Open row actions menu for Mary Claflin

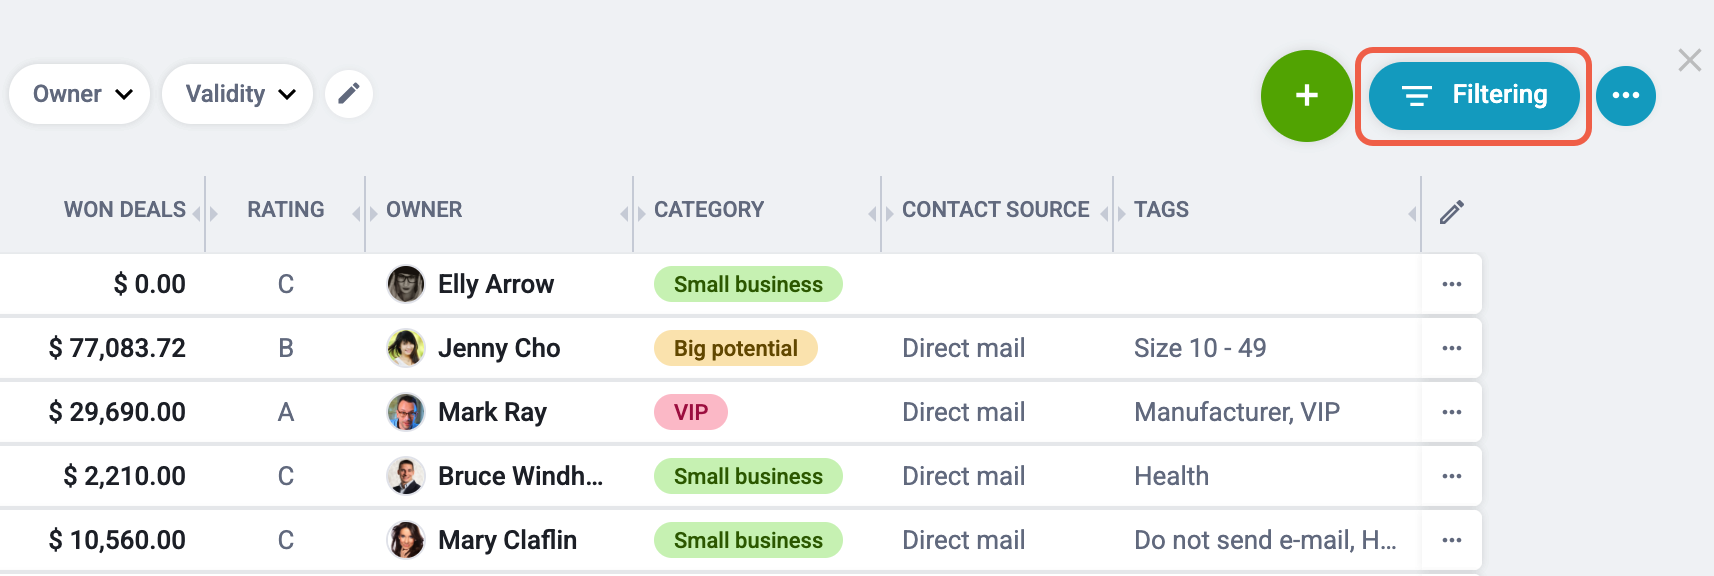tap(1452, 540)
